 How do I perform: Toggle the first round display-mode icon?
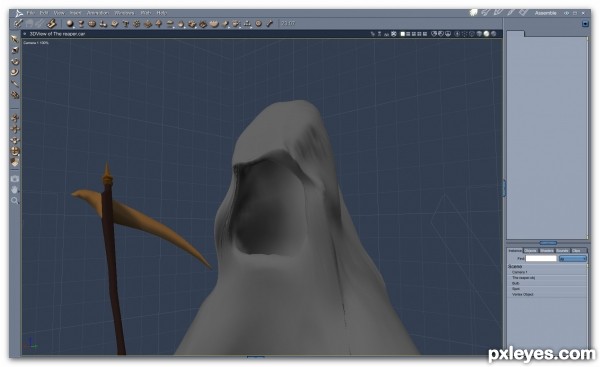[x=434, y=34]
